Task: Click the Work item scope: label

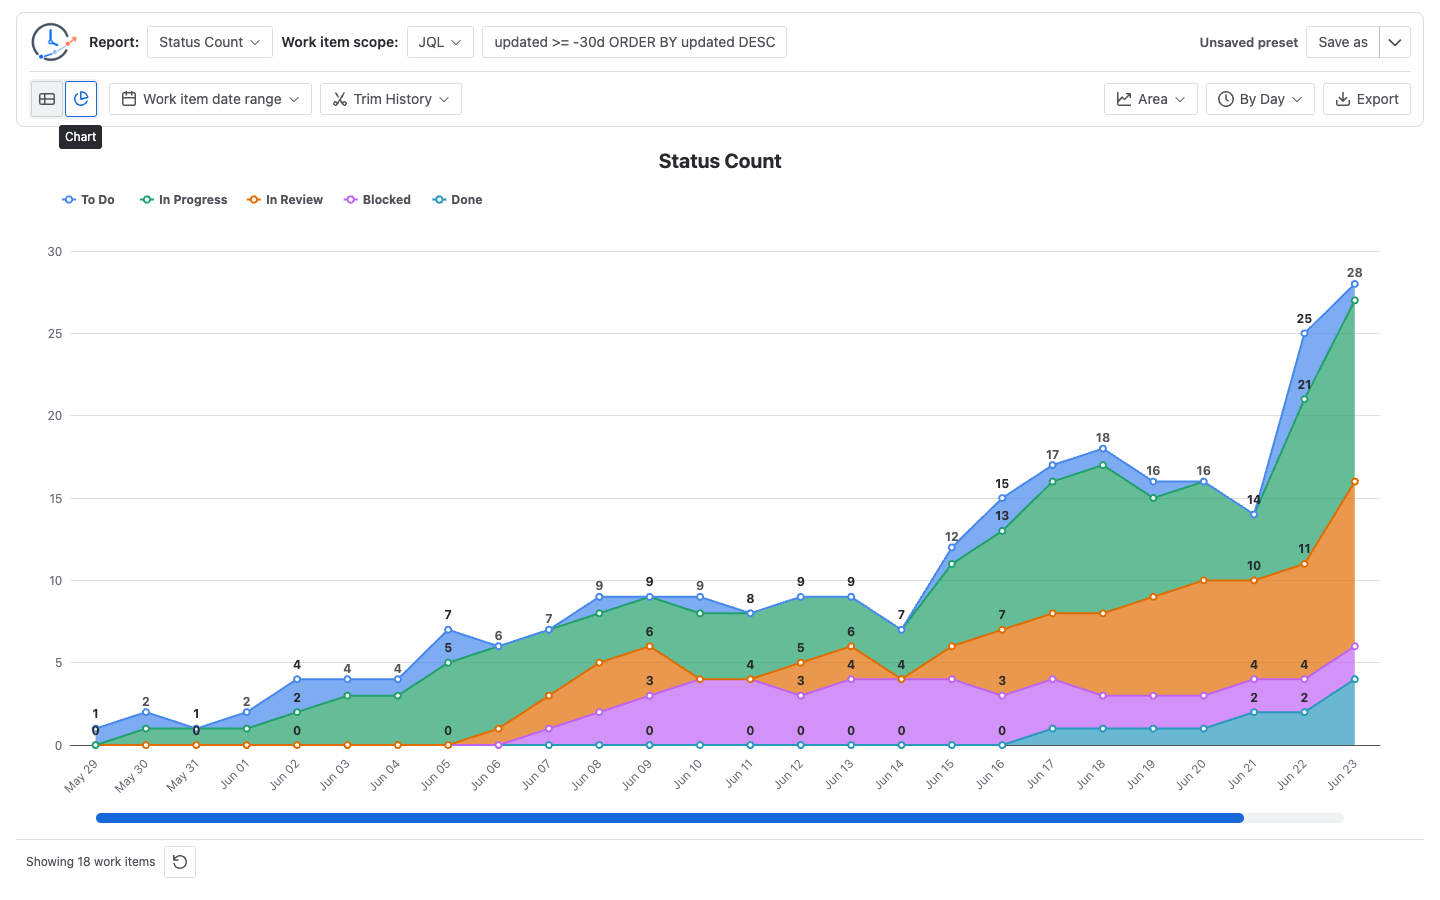Action: 340,42
